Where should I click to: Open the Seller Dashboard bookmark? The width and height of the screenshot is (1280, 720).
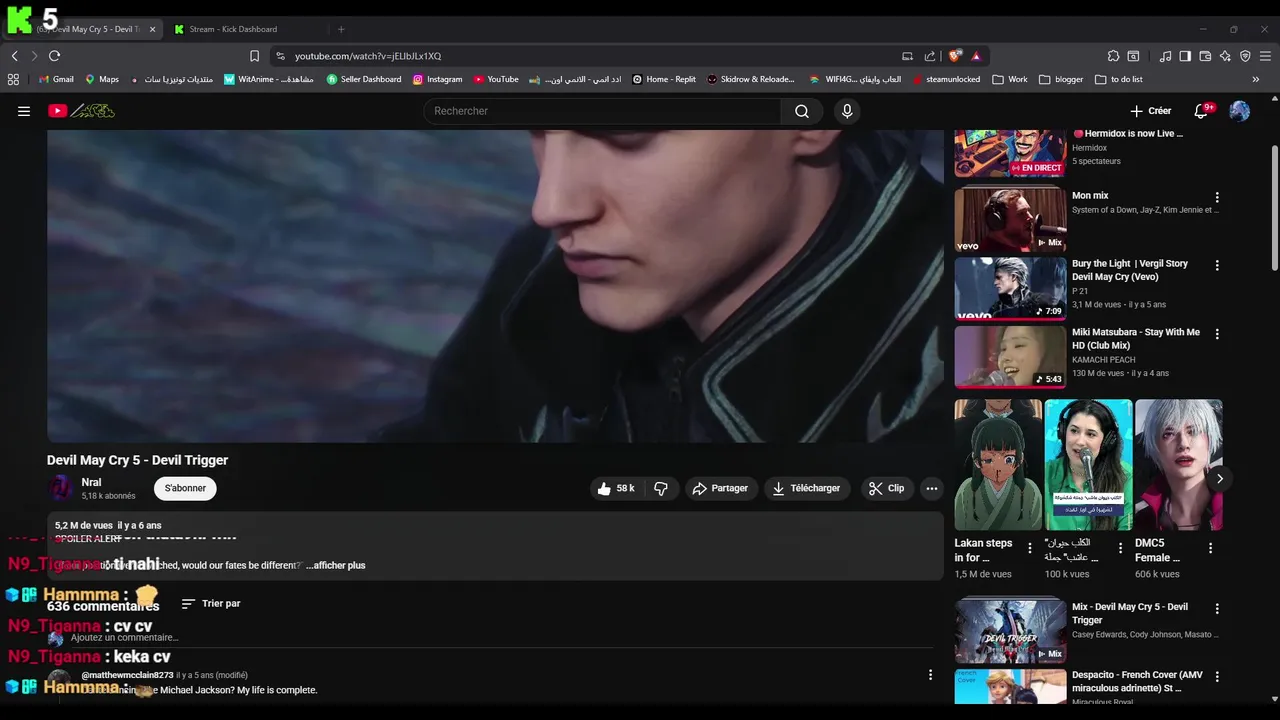tap(364, 79)
